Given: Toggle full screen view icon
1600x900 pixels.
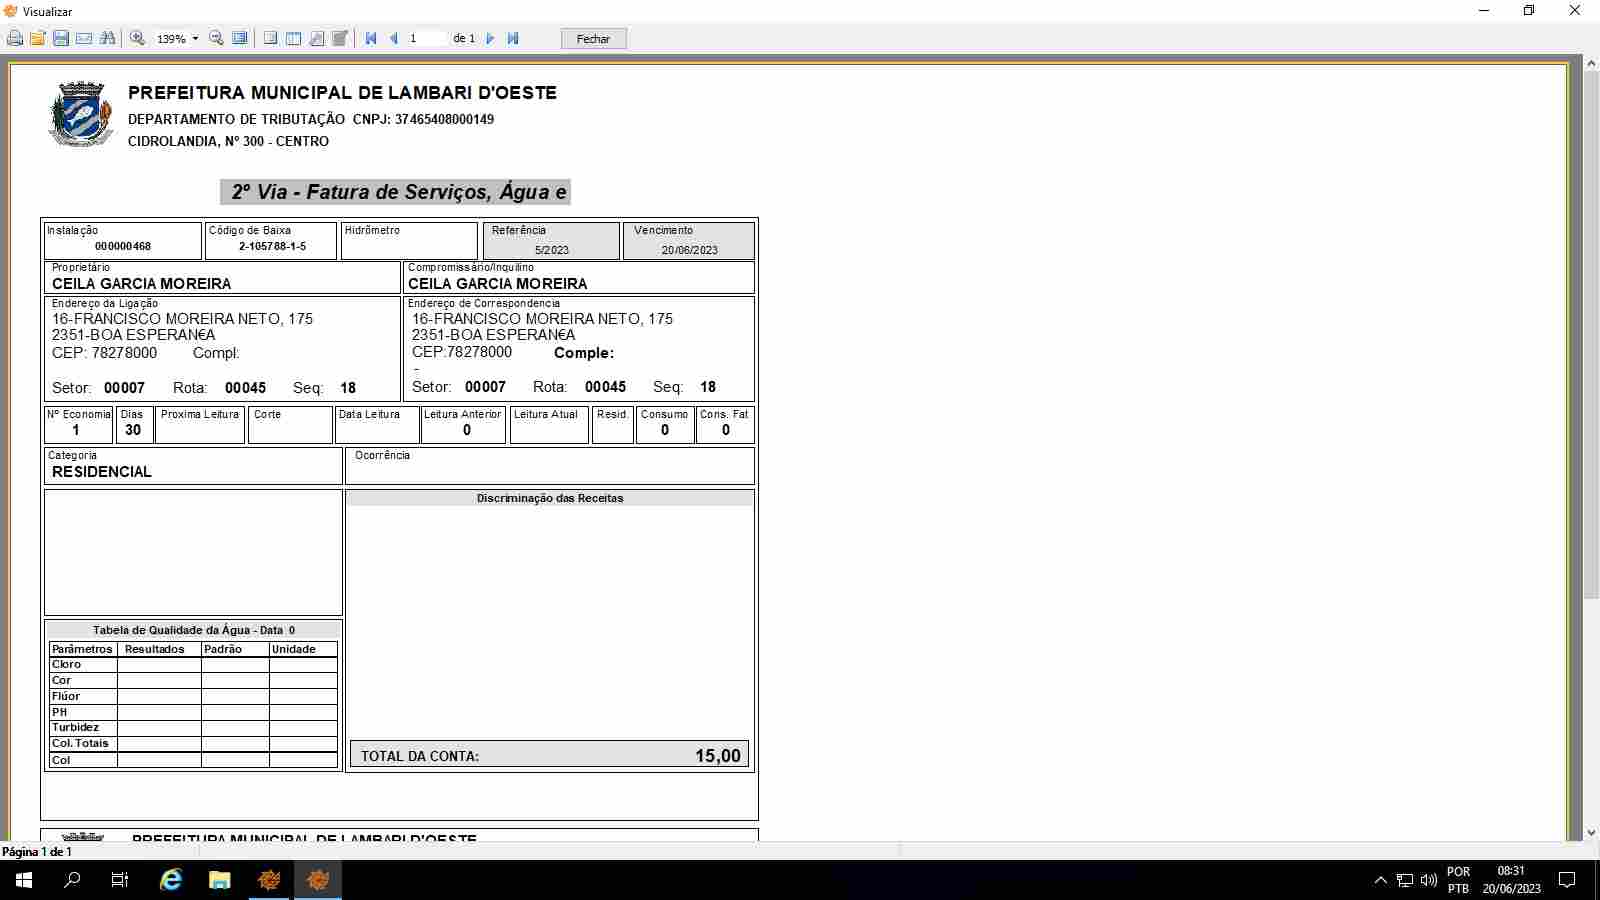Looking at the screenshot, I should pos(240,39).
